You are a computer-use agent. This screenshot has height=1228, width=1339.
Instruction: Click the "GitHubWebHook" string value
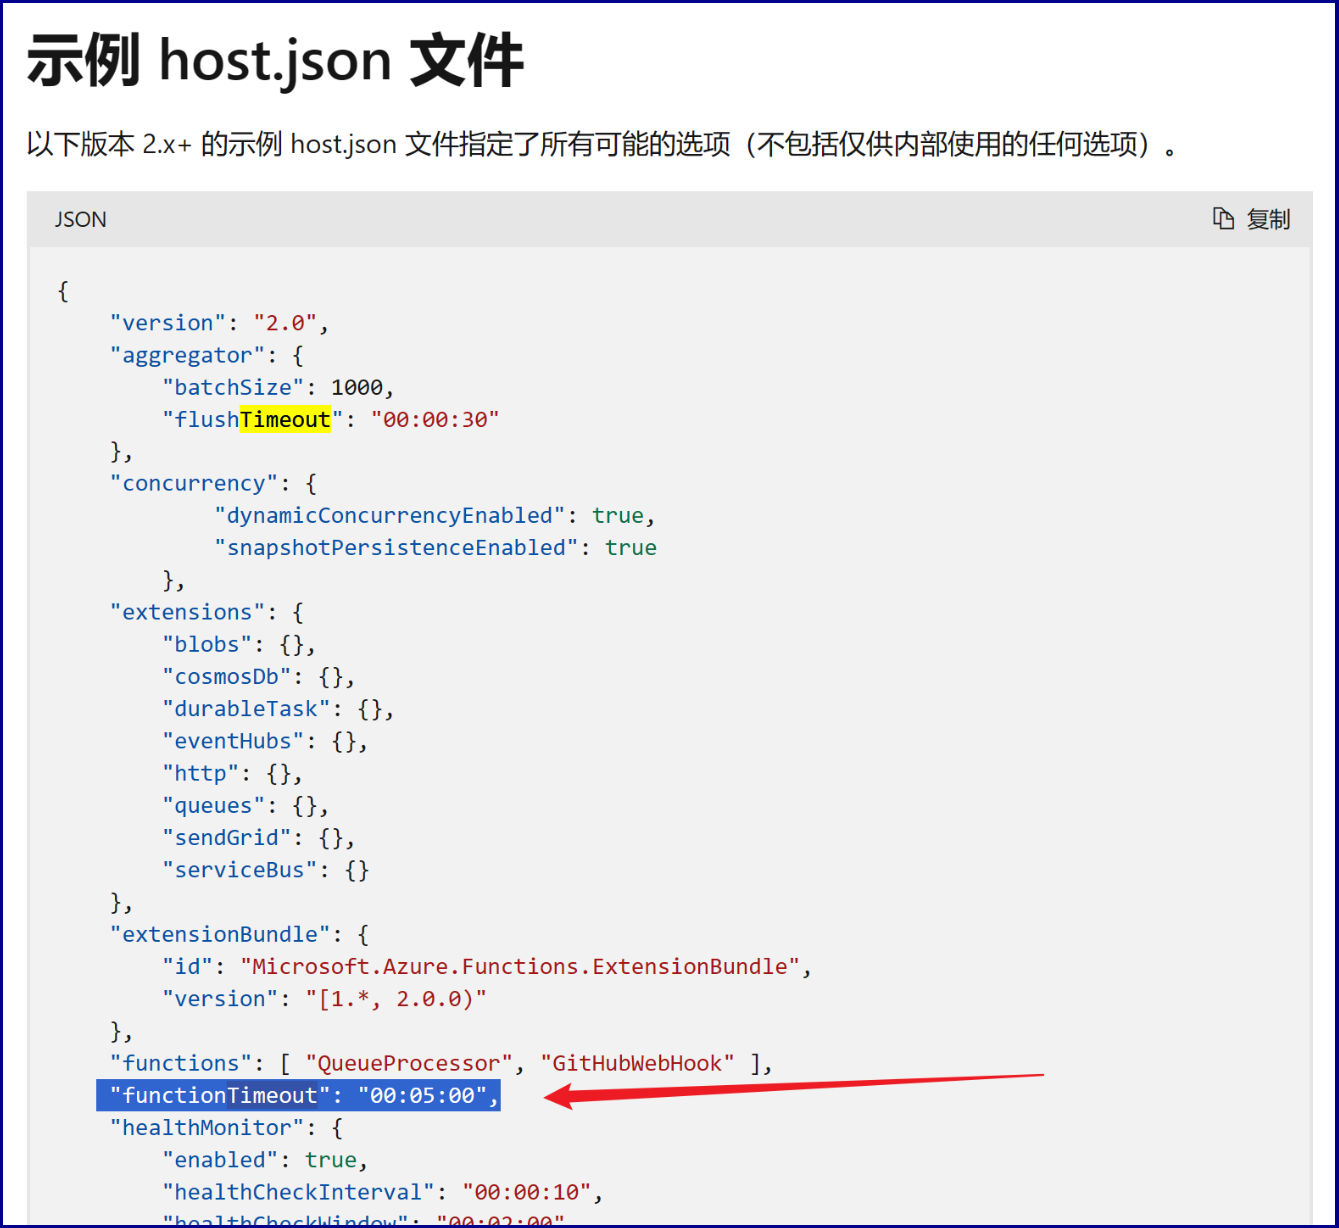click(x=637, y=1063)
